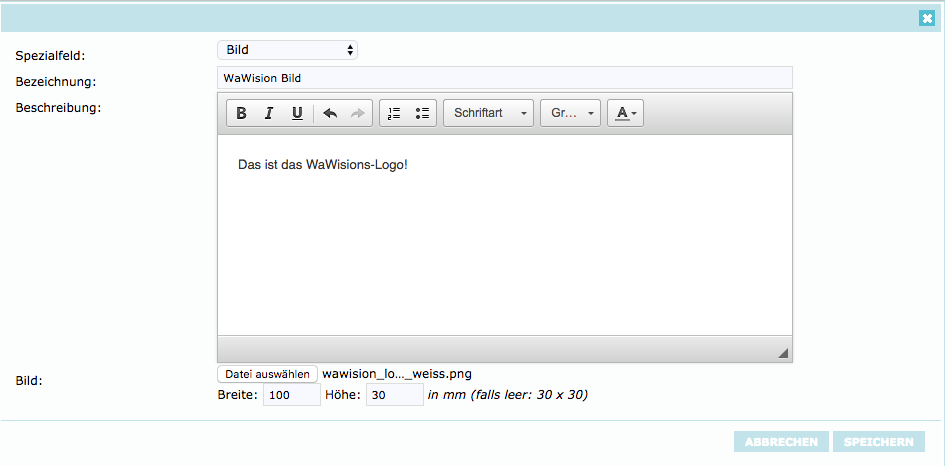This screenshot has width=945, height=466.
Task: Click the redo arrow icon
Action: 358,114
